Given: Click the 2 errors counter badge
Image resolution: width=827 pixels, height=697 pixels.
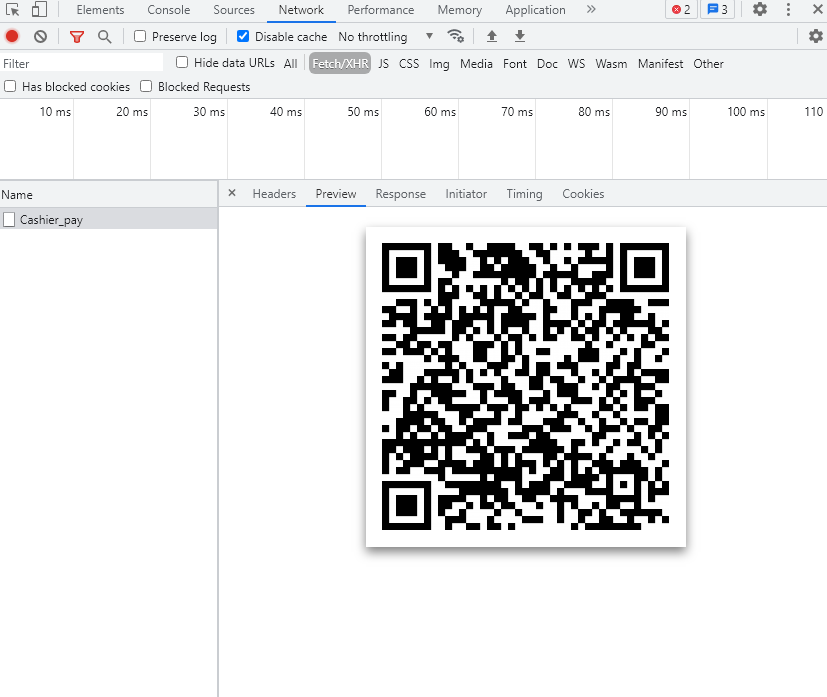Looking at the screenshot, I should pyautogui.click(x=681, y=9).
